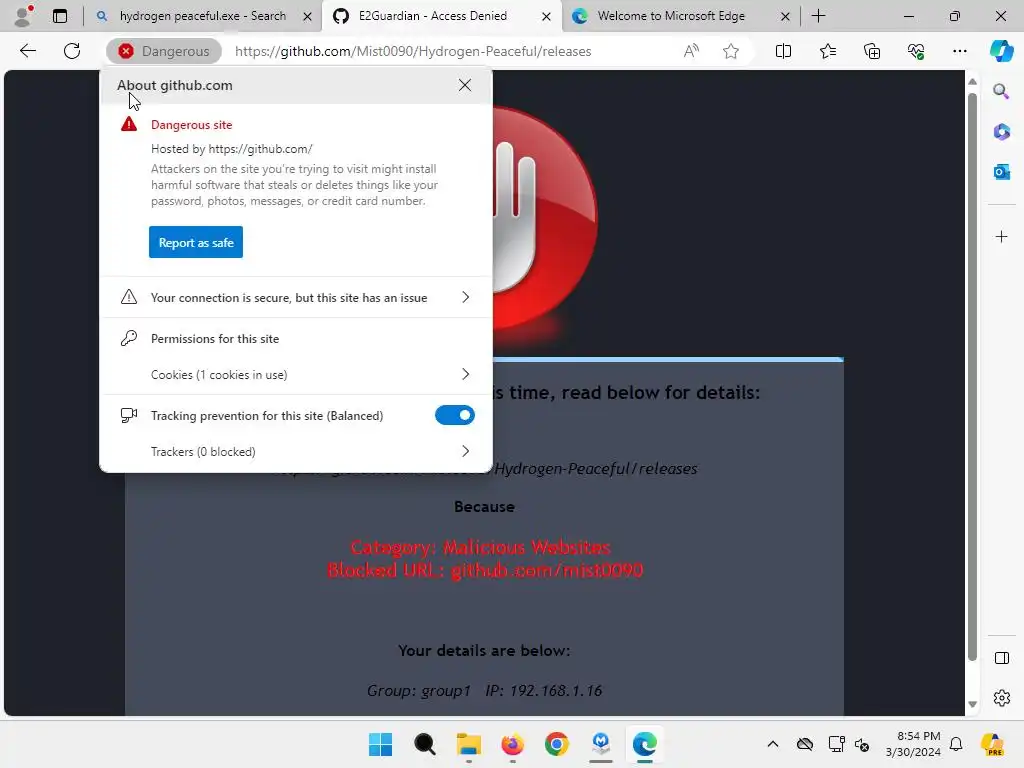
Task: Close the hydrogen peaceful.exe Search tab
Action: pos(307,16)
